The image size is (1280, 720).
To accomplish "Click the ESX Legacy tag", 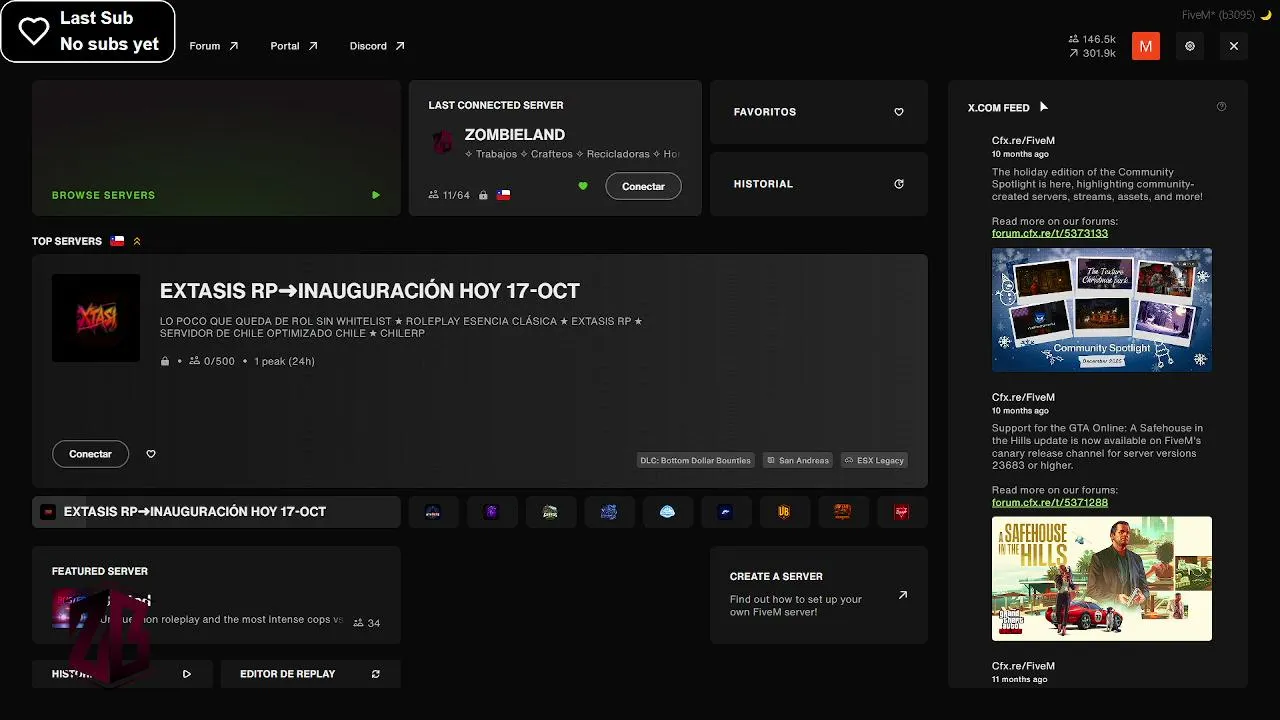I will coord(874,460).
